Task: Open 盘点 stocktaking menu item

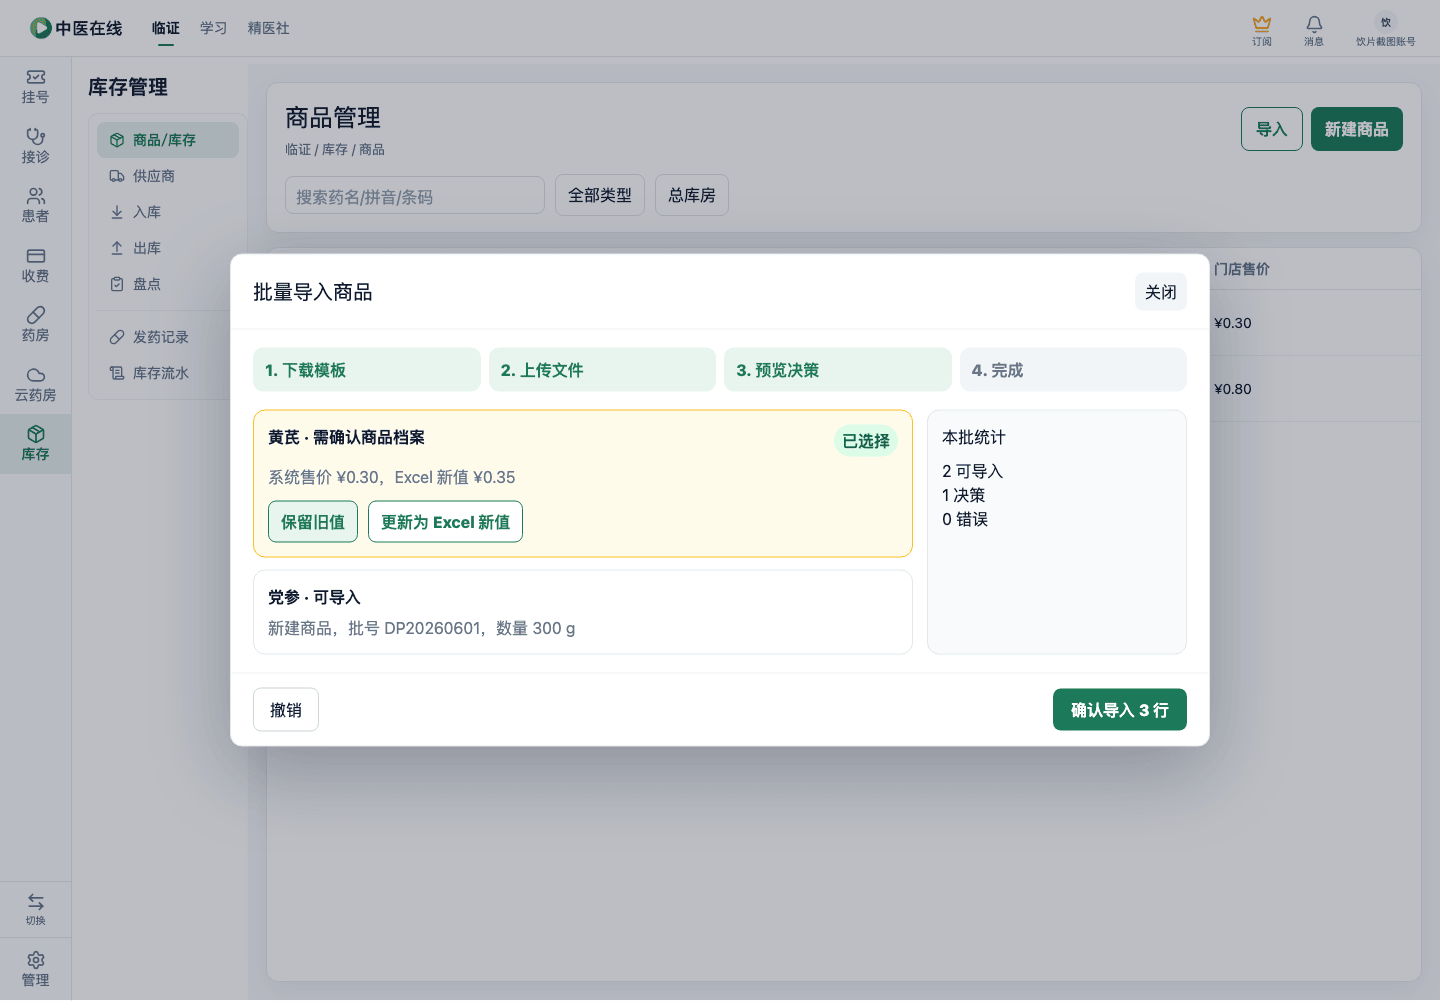Action: (x=168, y=284)
